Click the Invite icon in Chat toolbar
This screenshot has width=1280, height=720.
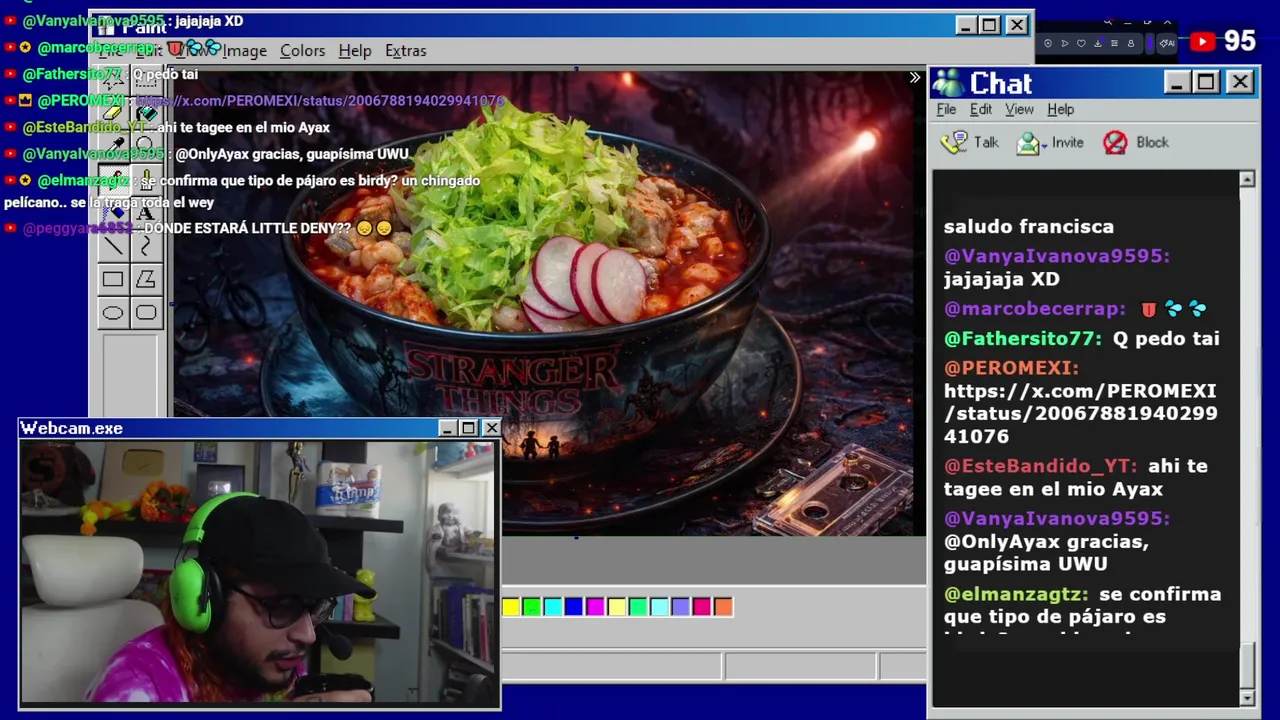pos(1028,143)
